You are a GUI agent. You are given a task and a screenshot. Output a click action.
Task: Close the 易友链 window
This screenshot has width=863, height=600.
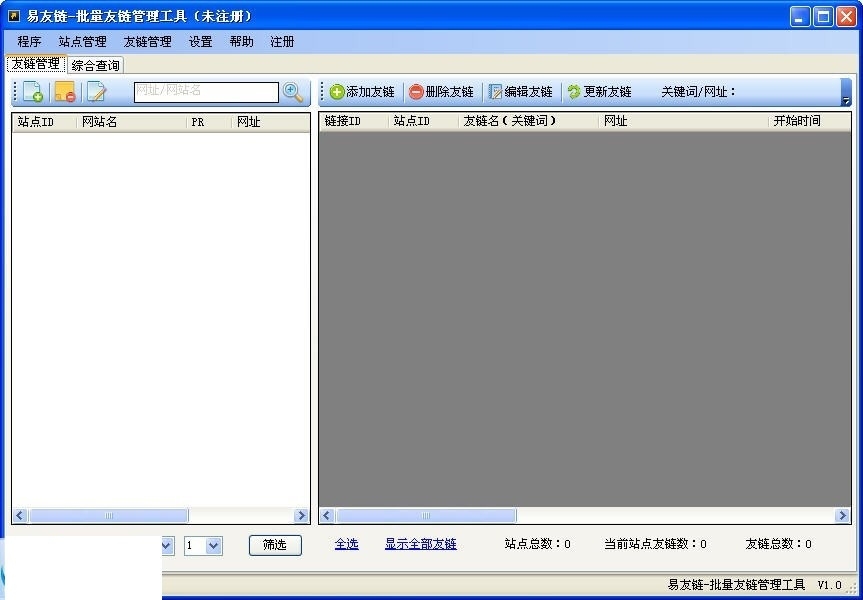pyautogui.click(x=846, y=17)
